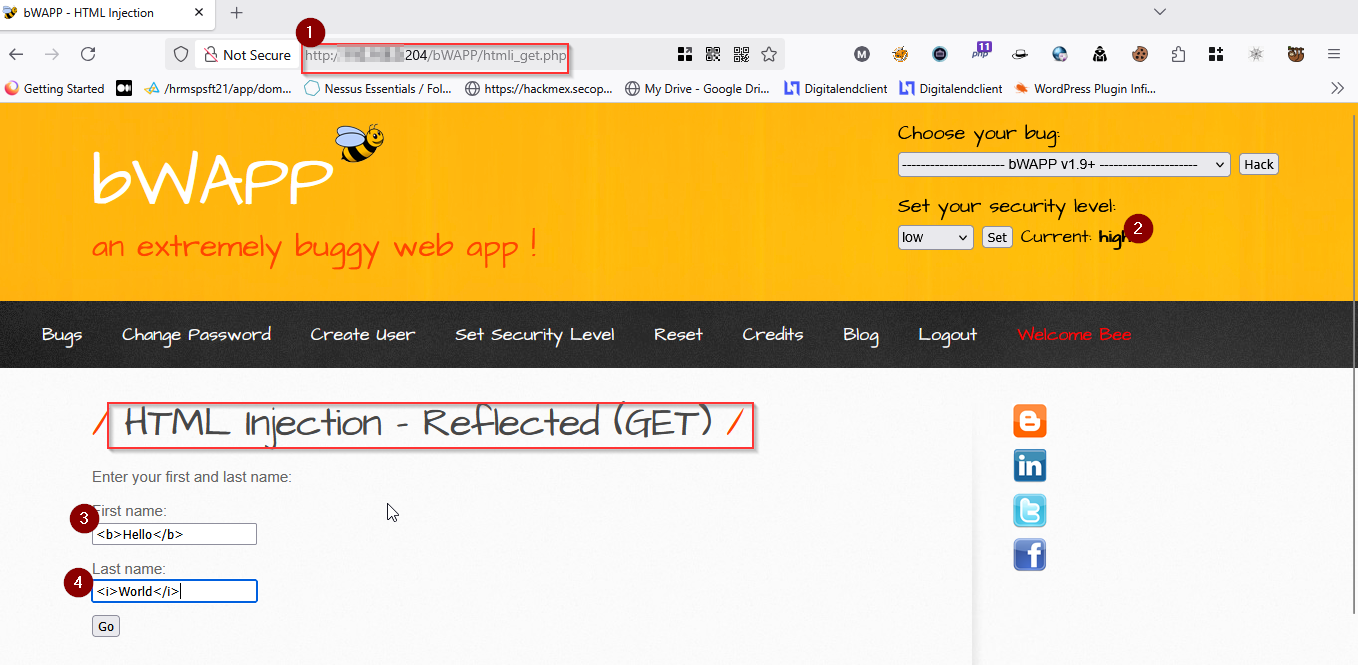Submit the form with the Go button

point(106,626)
